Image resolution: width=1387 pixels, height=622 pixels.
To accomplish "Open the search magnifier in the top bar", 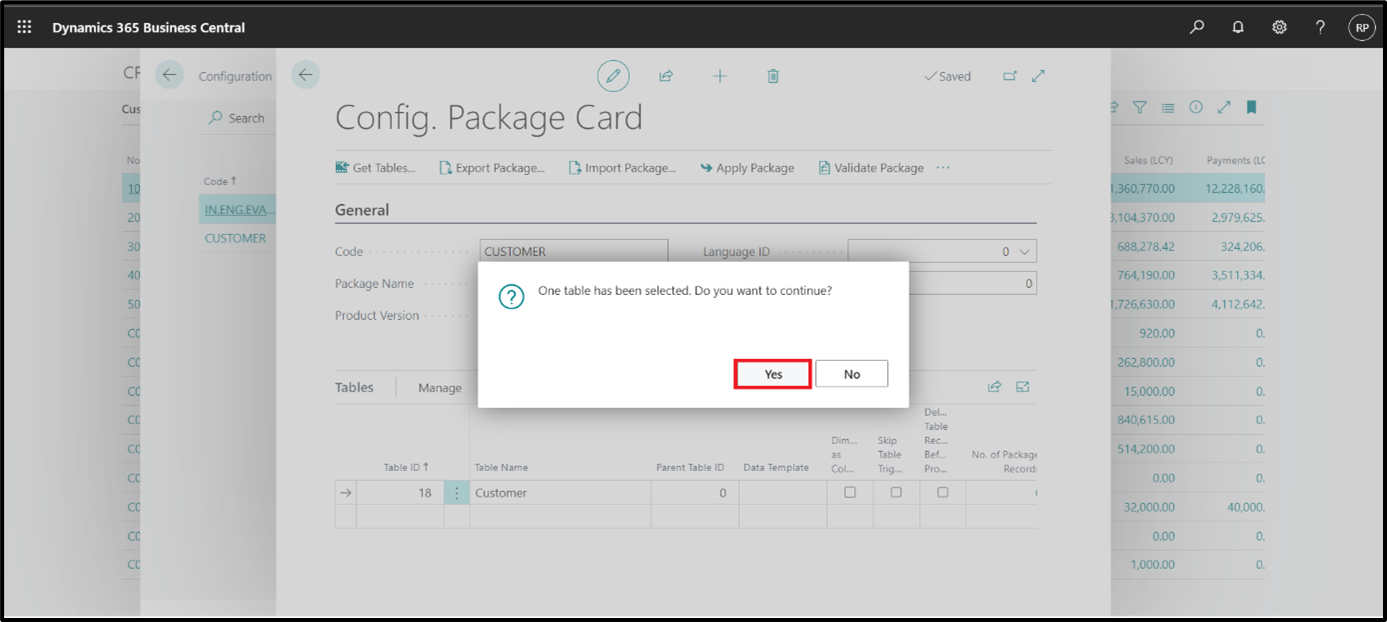I will tap(1196, 27).
